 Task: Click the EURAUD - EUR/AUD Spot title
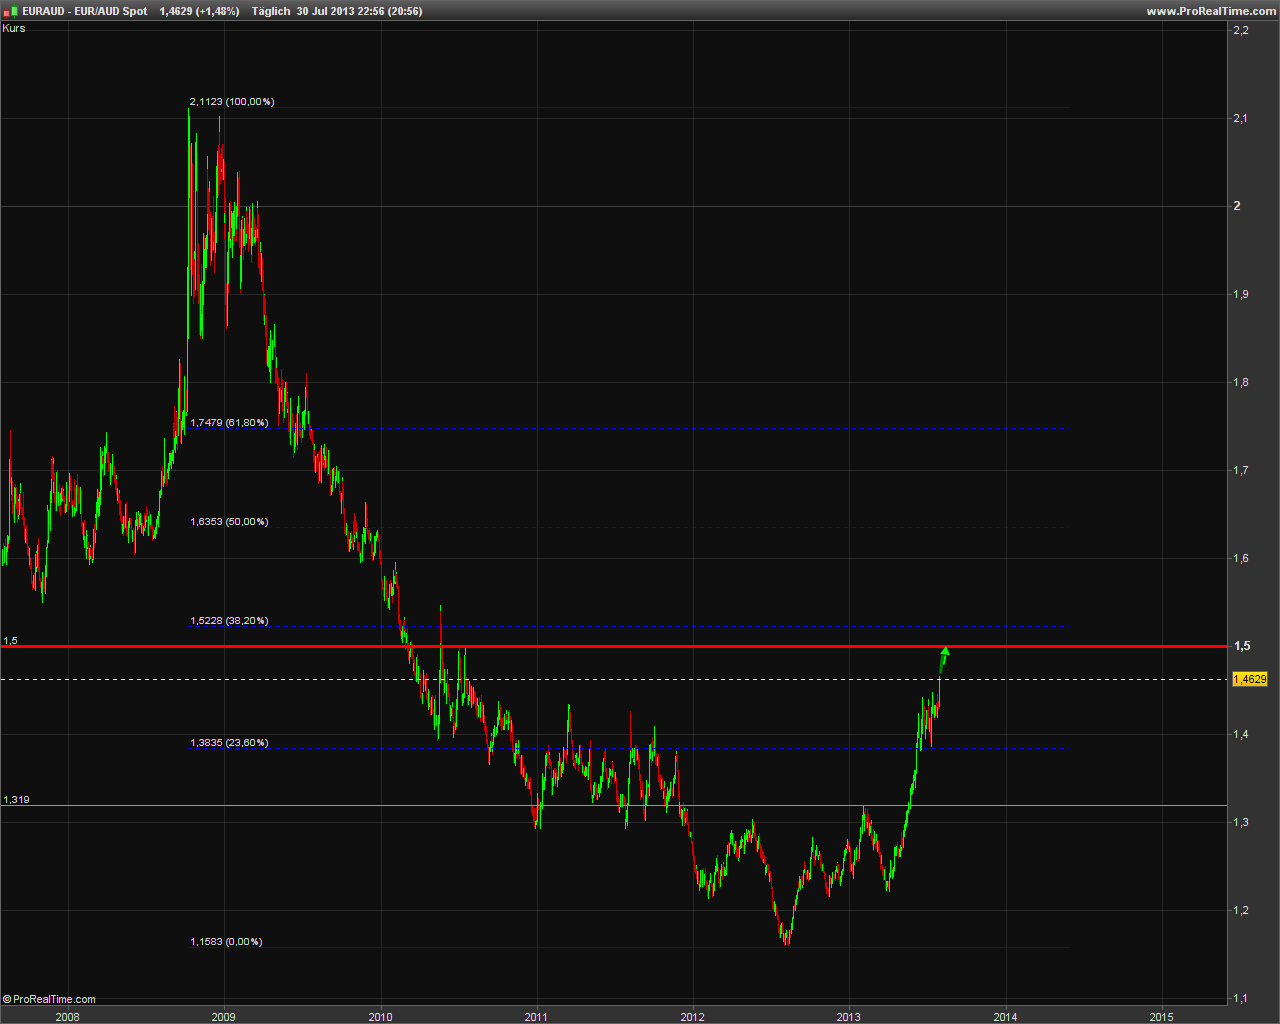[85, 11]
